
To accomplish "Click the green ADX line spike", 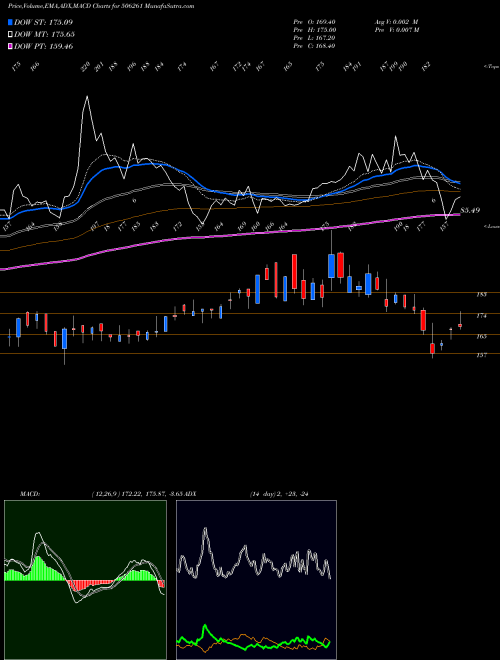I will pos(205,628).
